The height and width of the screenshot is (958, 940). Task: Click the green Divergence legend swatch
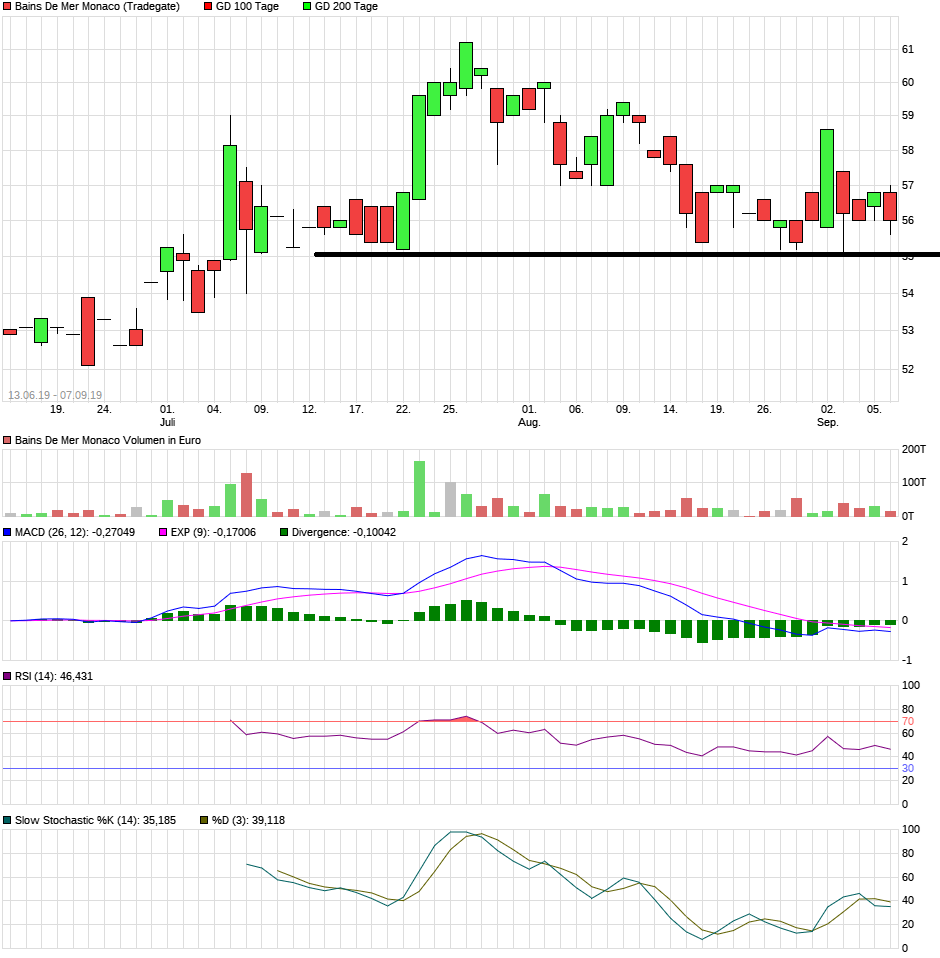click(x=284, y=532)
